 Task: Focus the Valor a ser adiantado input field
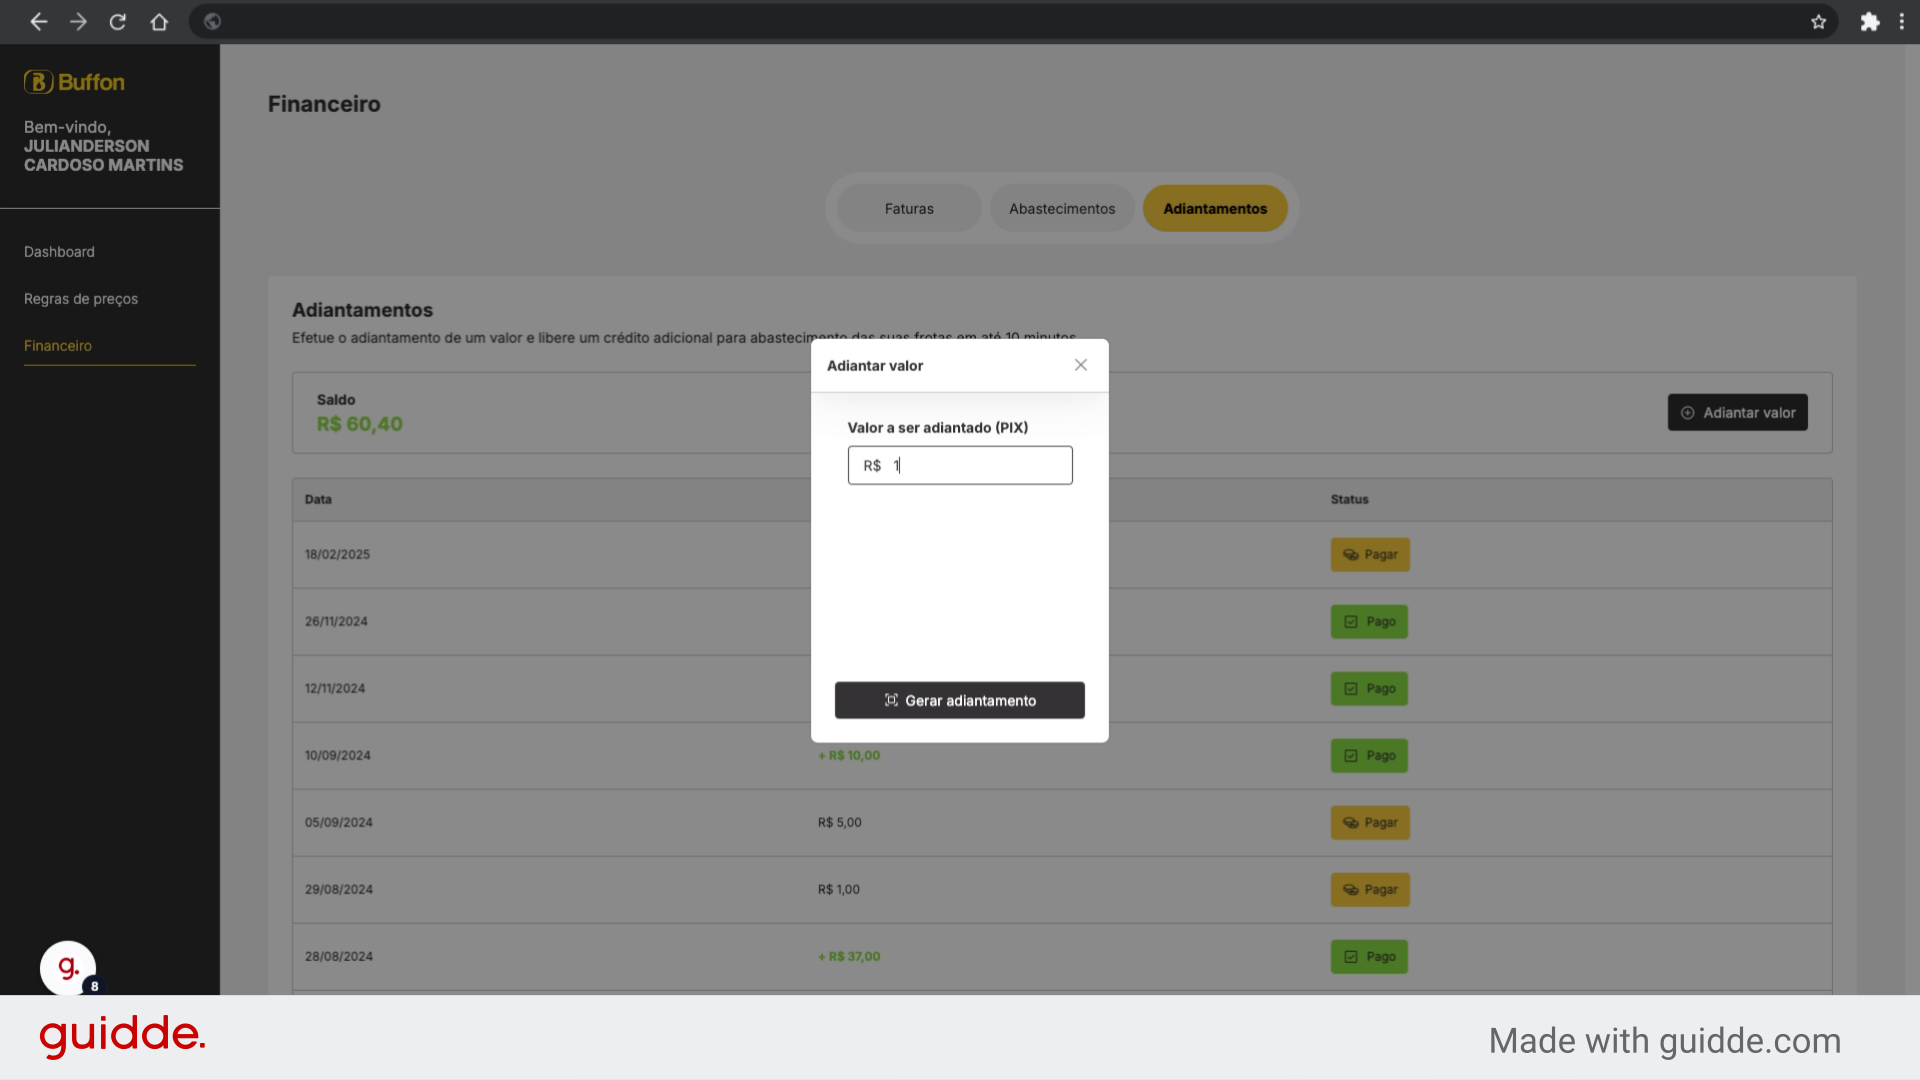click(960, 465)
